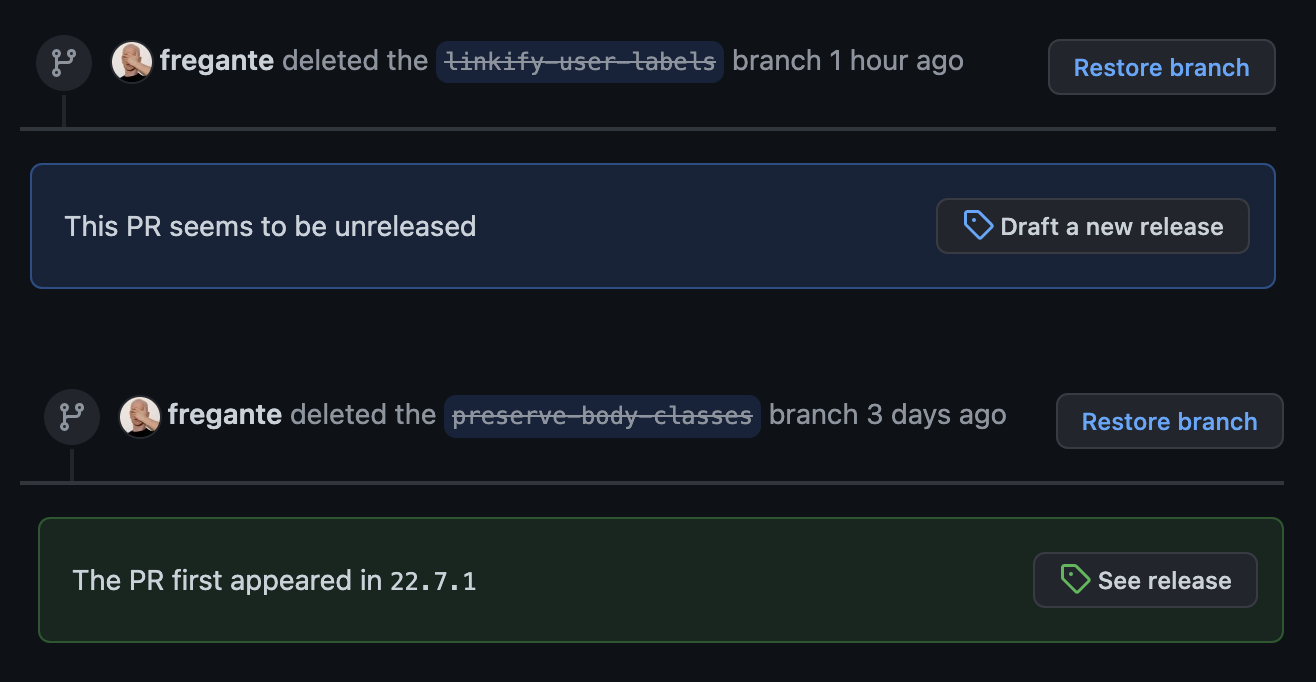Restore the preserve-body-classes branch
Image resolution: width=1316 pixels, height=682 pixels.
tap(1169, 421)
